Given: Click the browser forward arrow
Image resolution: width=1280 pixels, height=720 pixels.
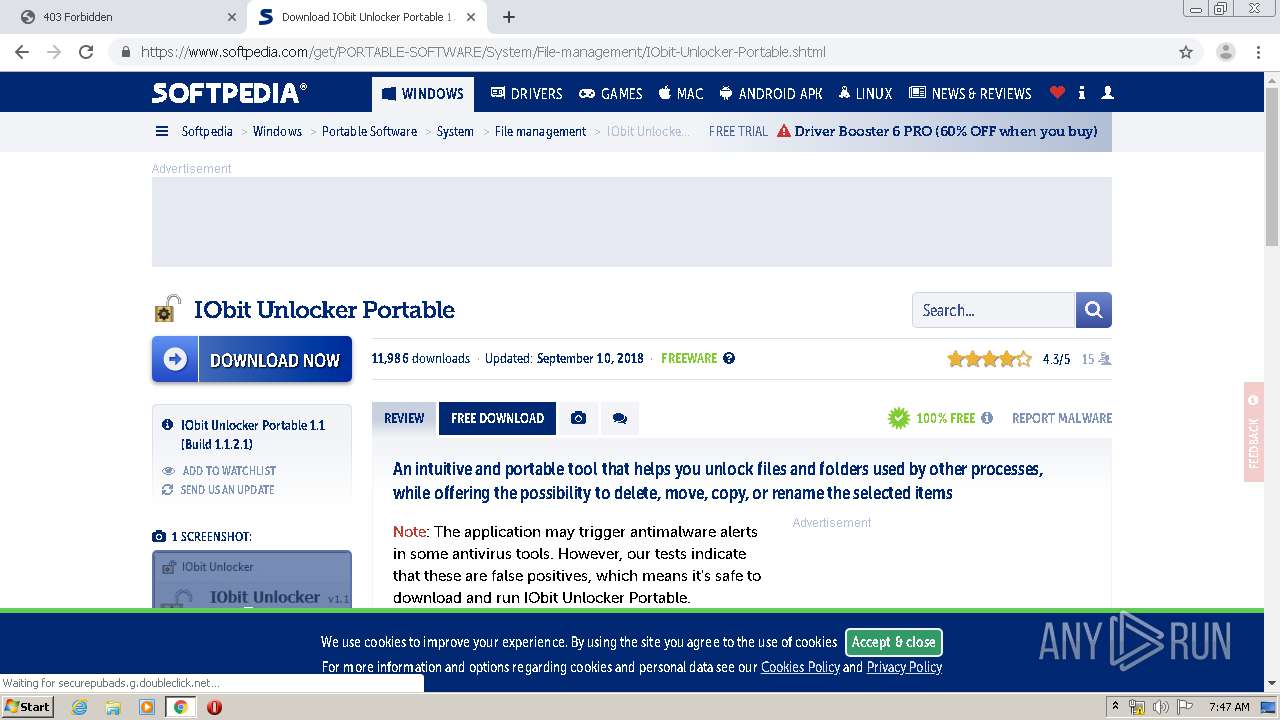Looking at the screenshot, I should point(54,52).
